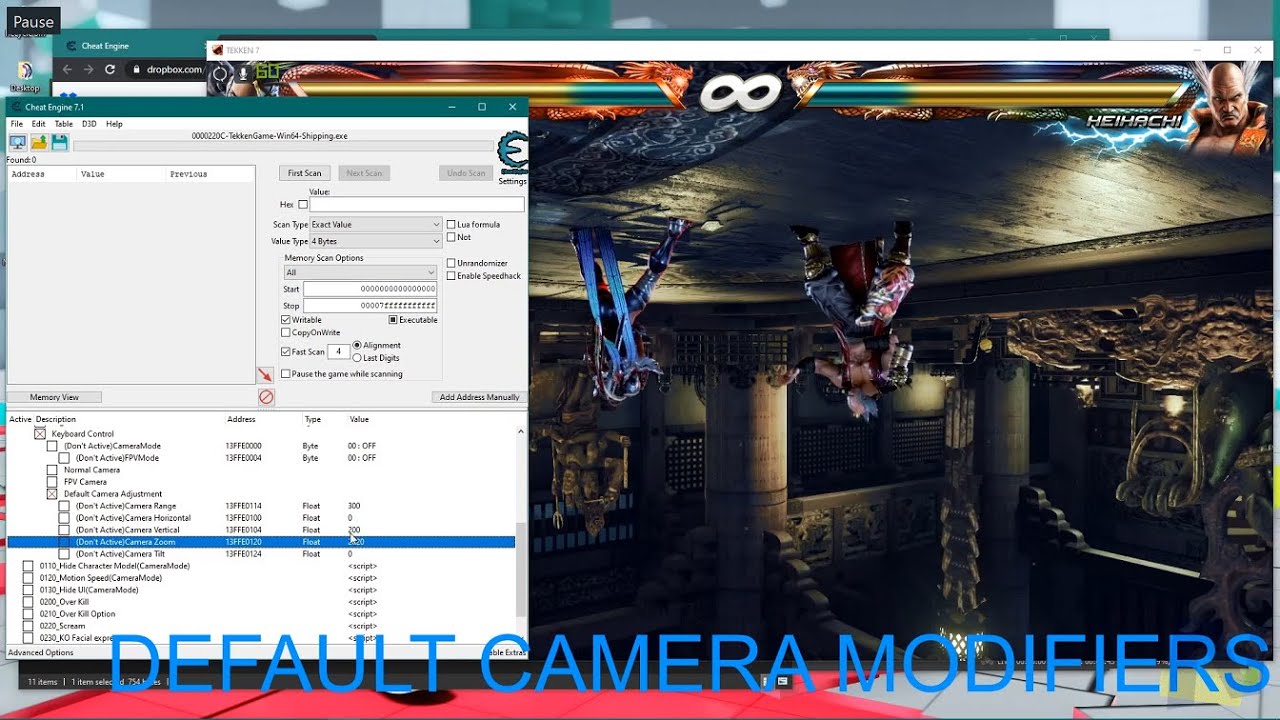Click the Stop address field

point(370,305)
